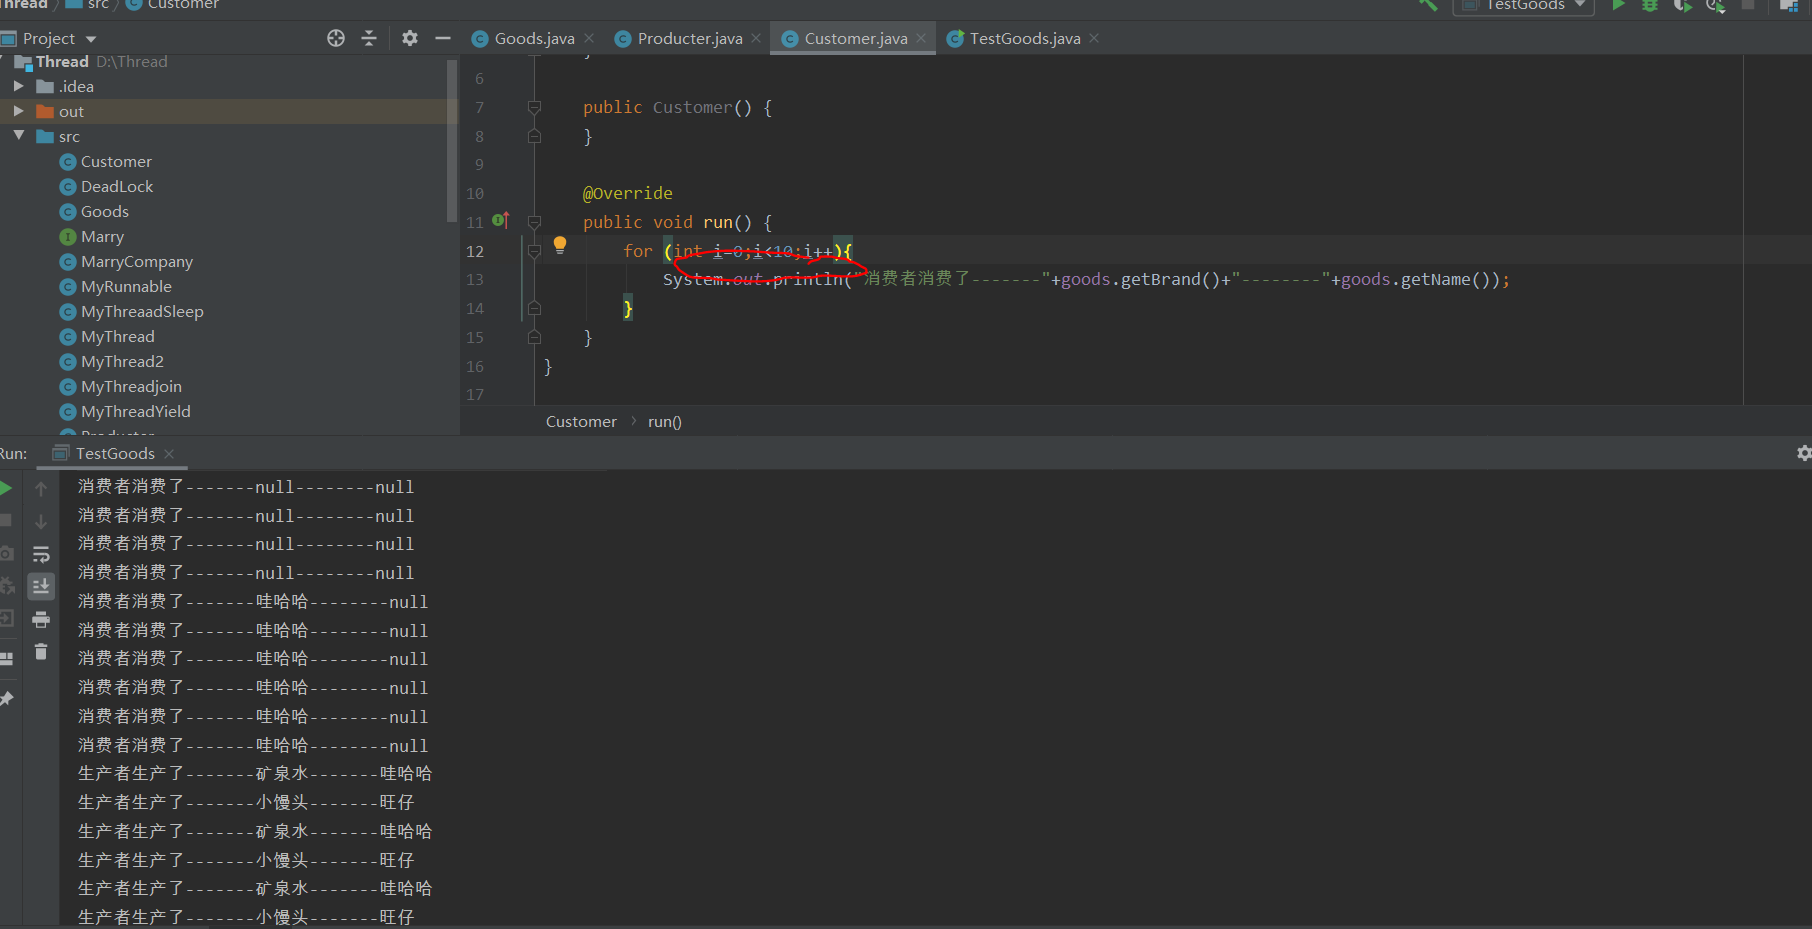Rerun TestGoods in Run panel

tap(7, 488)
